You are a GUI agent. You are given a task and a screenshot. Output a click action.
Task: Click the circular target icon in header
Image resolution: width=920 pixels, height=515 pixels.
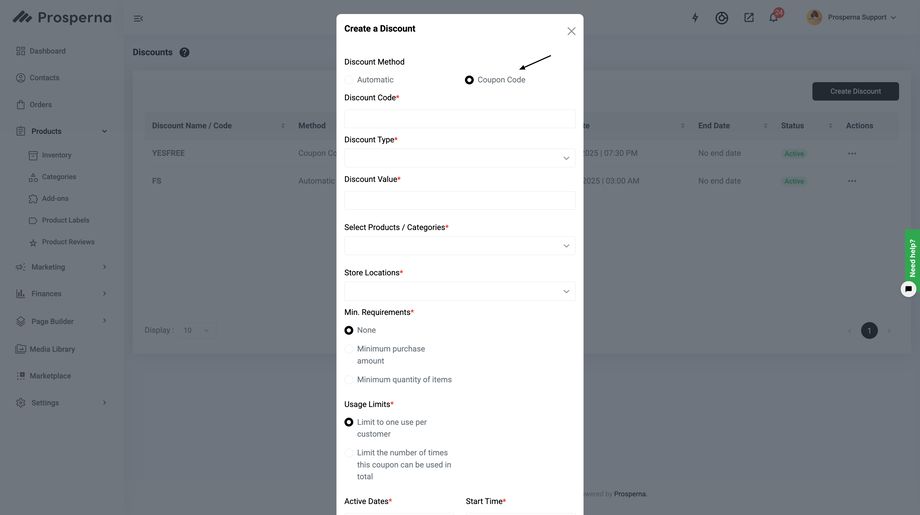pos(721,18)
